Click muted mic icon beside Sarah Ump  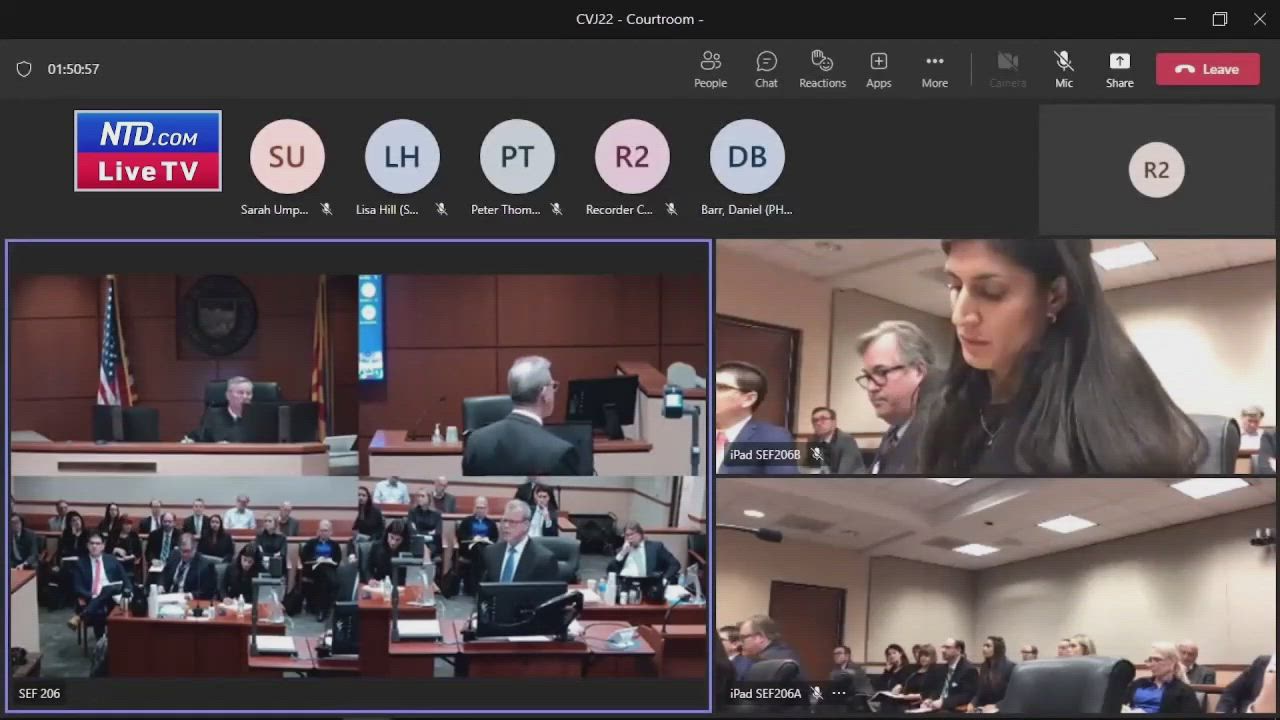click(x=326, y=210)
